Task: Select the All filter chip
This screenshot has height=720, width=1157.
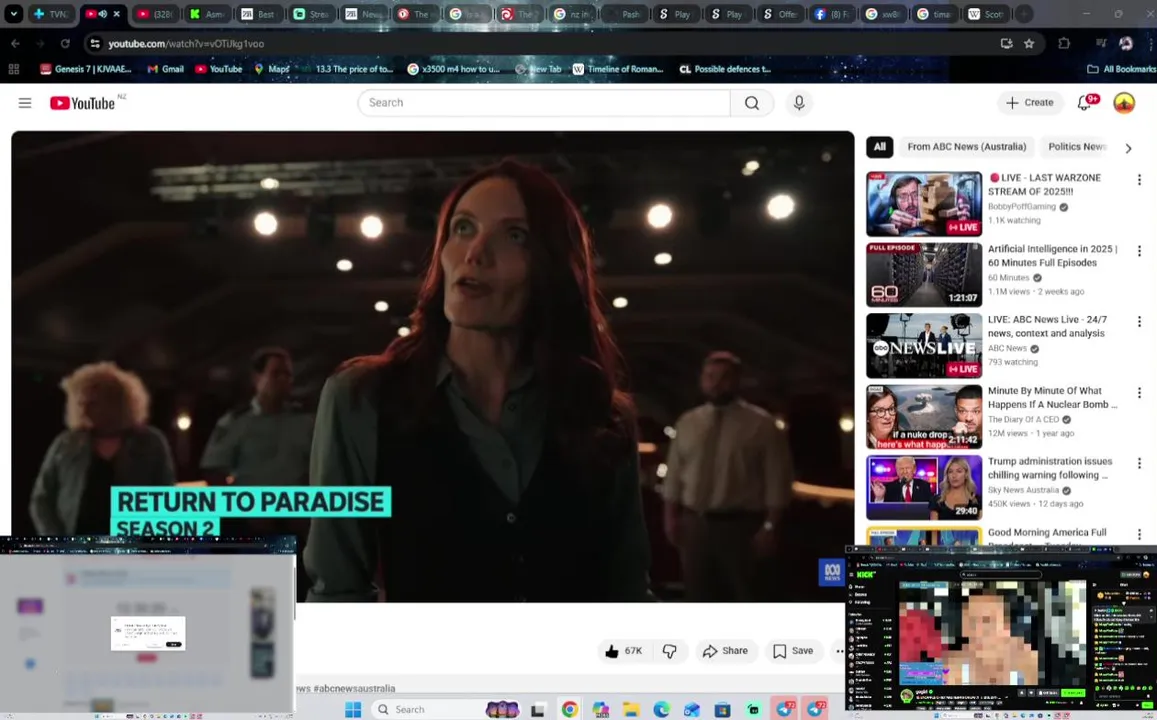Action: (x=880, y=147)
